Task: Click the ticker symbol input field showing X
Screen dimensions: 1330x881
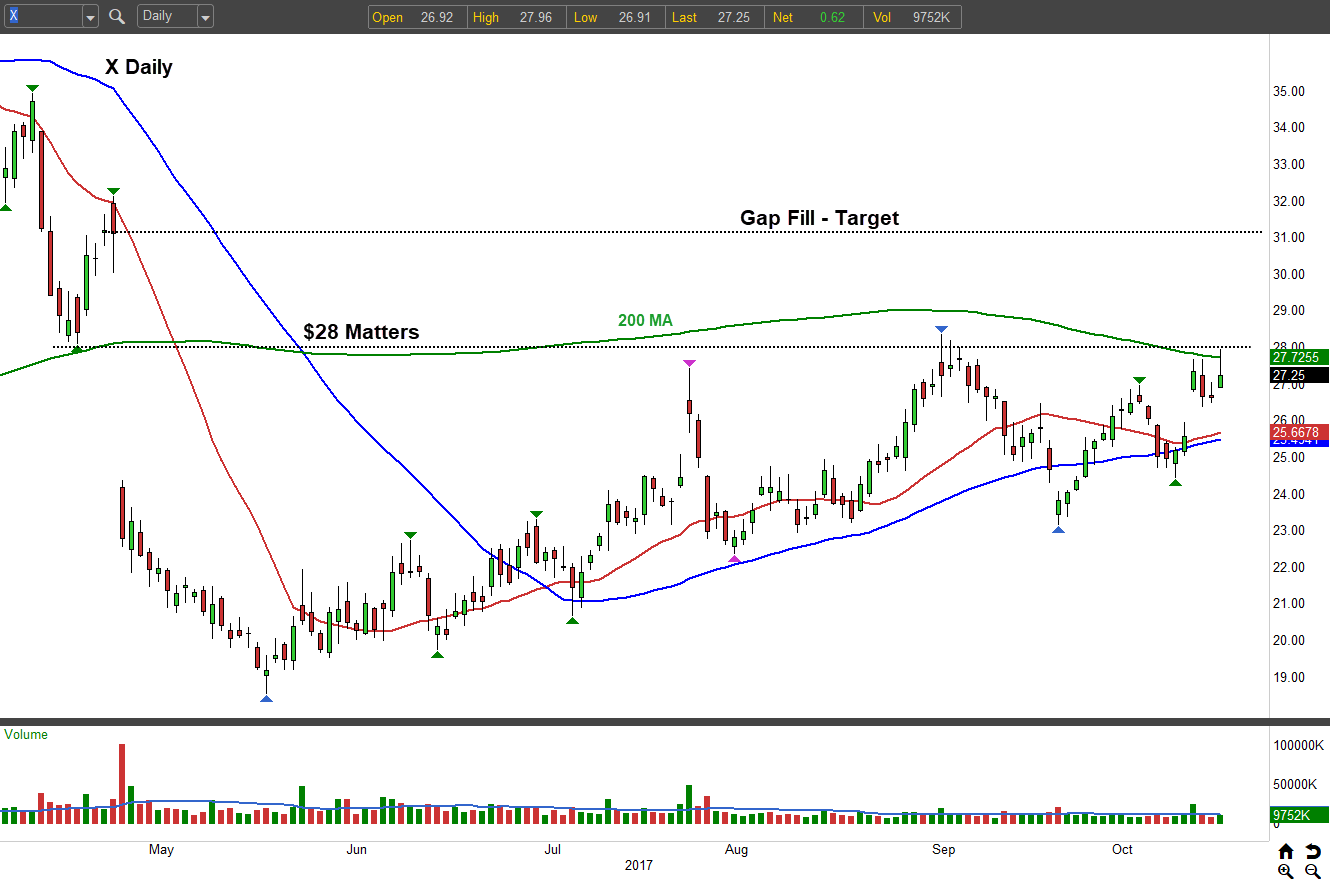Action: [44, 17]
